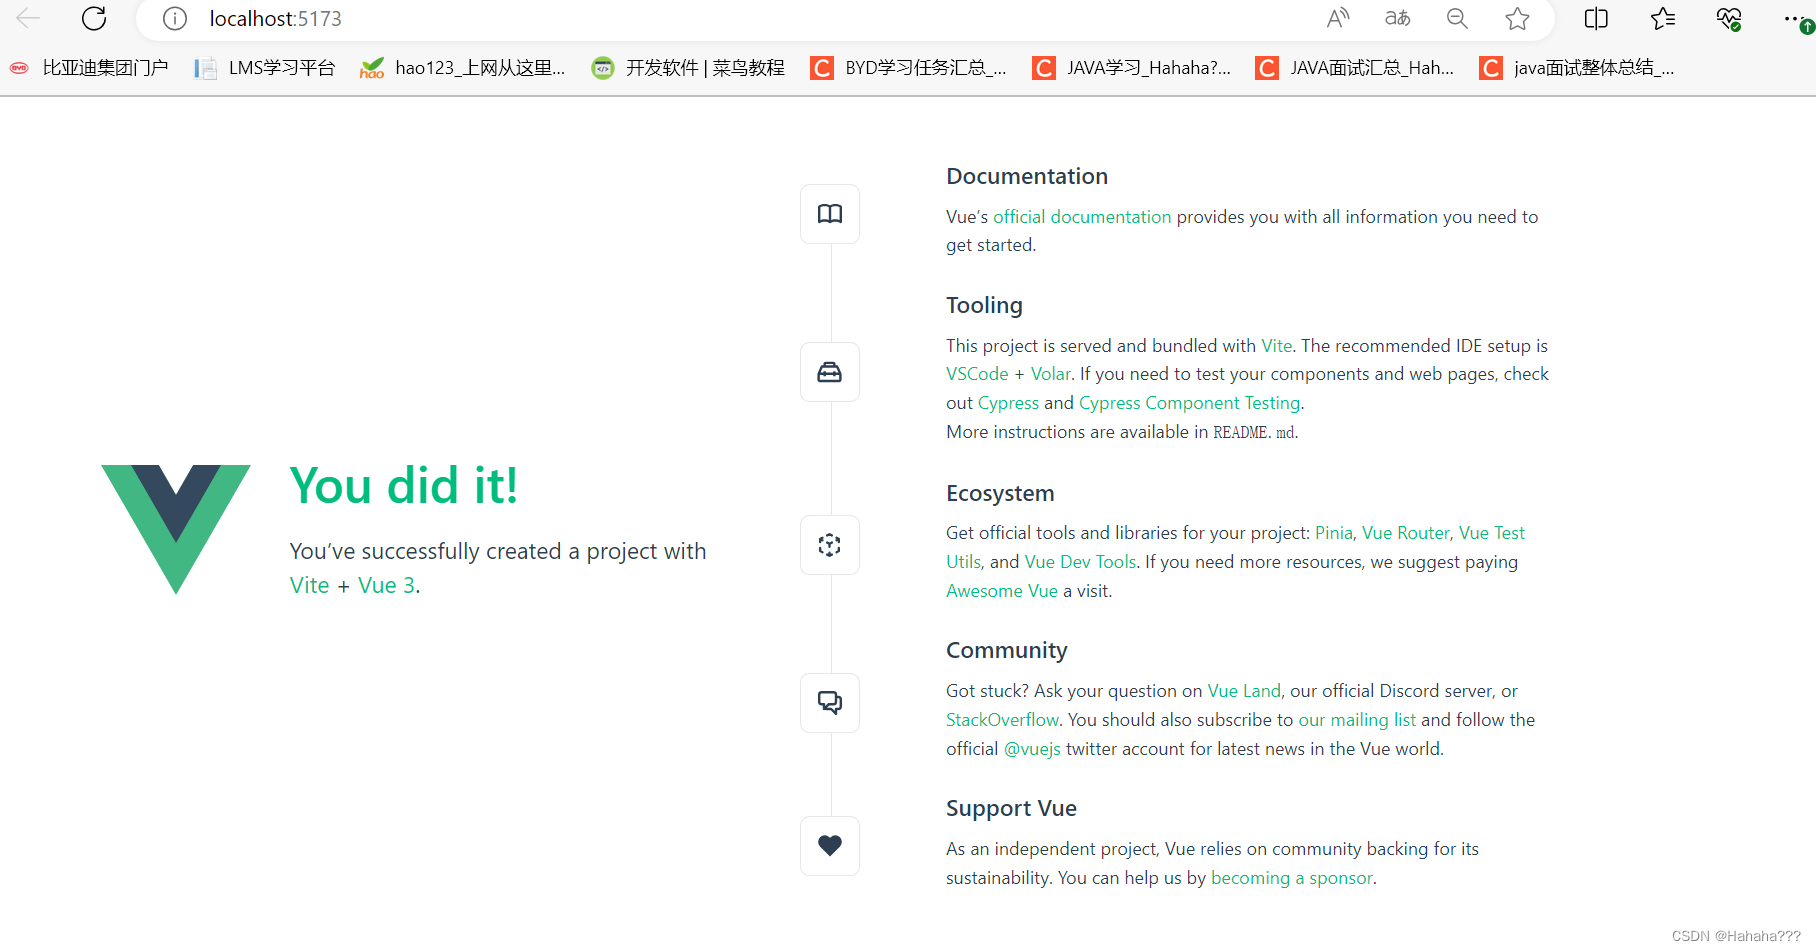Image resolution: width=1816 pixels, height=951 pixels.
Task: Click the README.md text
Action: [1254, 432]
